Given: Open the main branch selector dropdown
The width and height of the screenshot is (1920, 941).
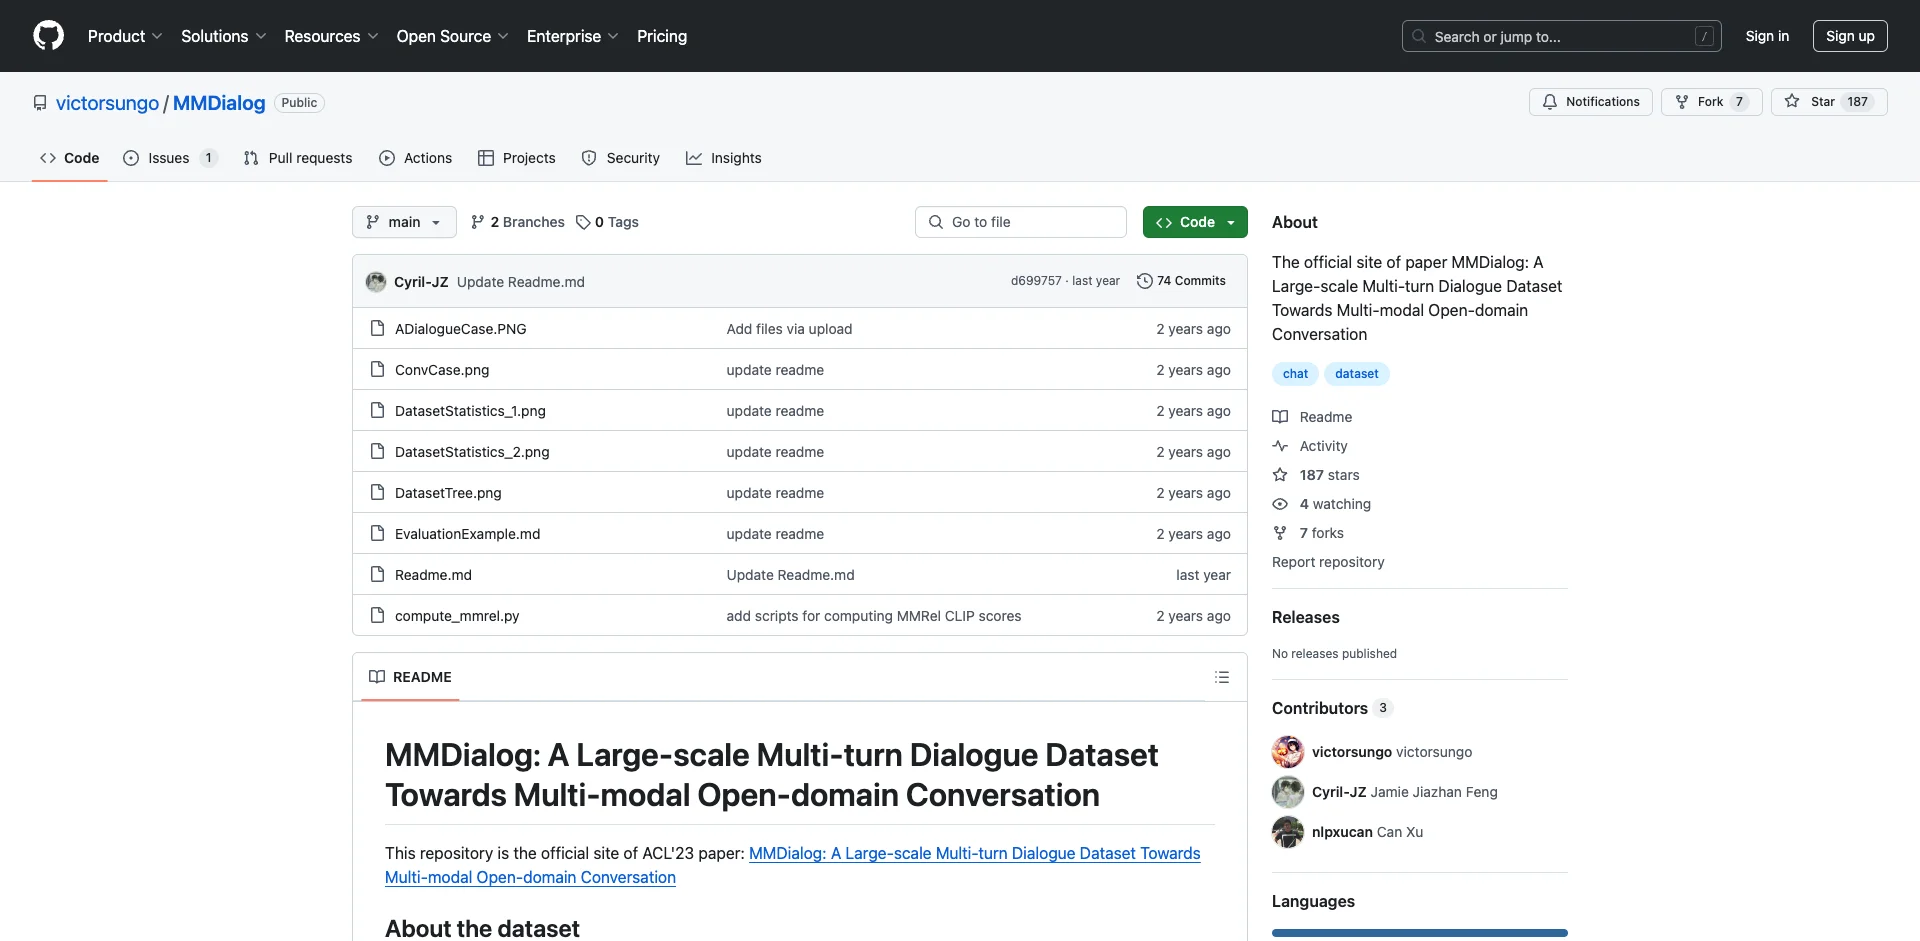Looking at the screenshot, I should (404, 222).
